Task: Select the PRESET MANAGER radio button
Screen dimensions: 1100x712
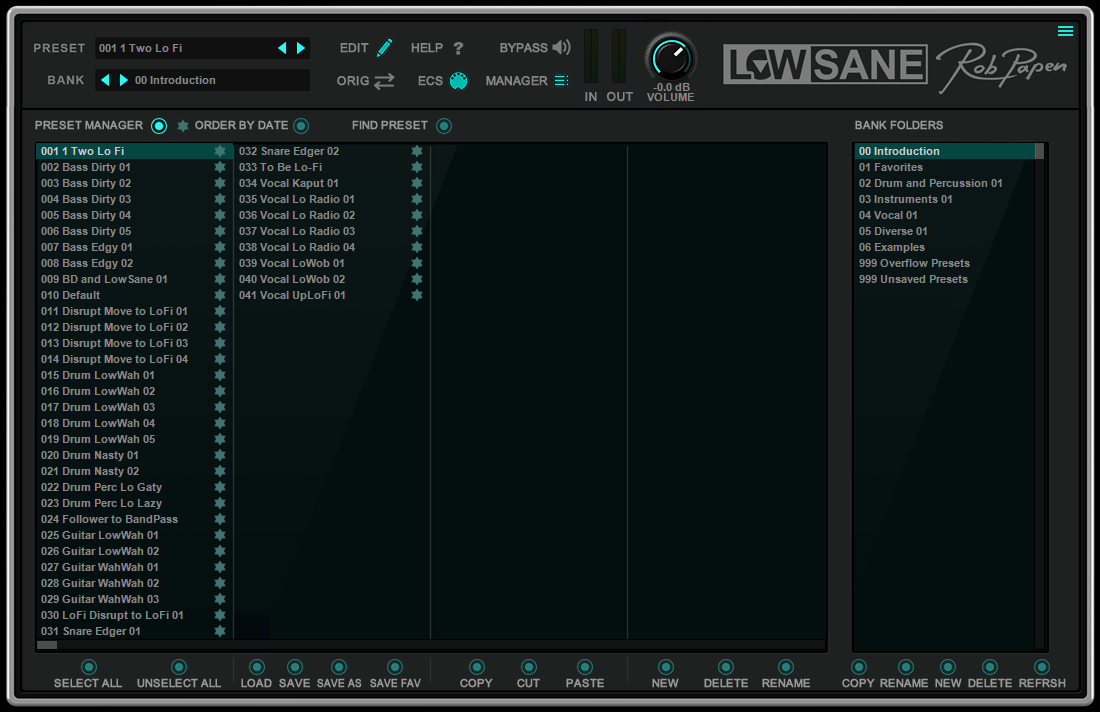Action: coord(160,126)
